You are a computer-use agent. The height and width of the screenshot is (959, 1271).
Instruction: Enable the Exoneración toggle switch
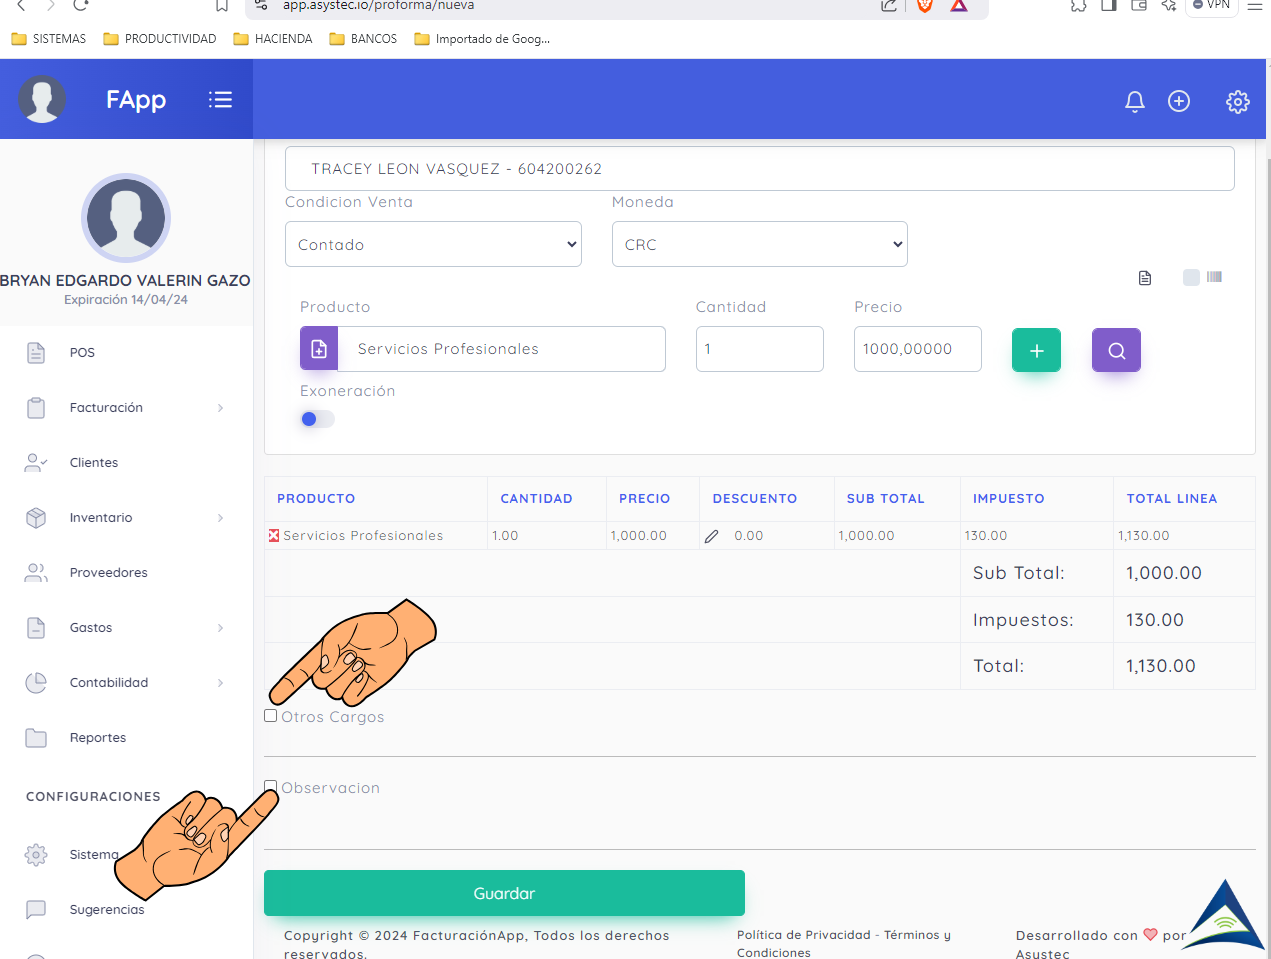tap(317, 419)
